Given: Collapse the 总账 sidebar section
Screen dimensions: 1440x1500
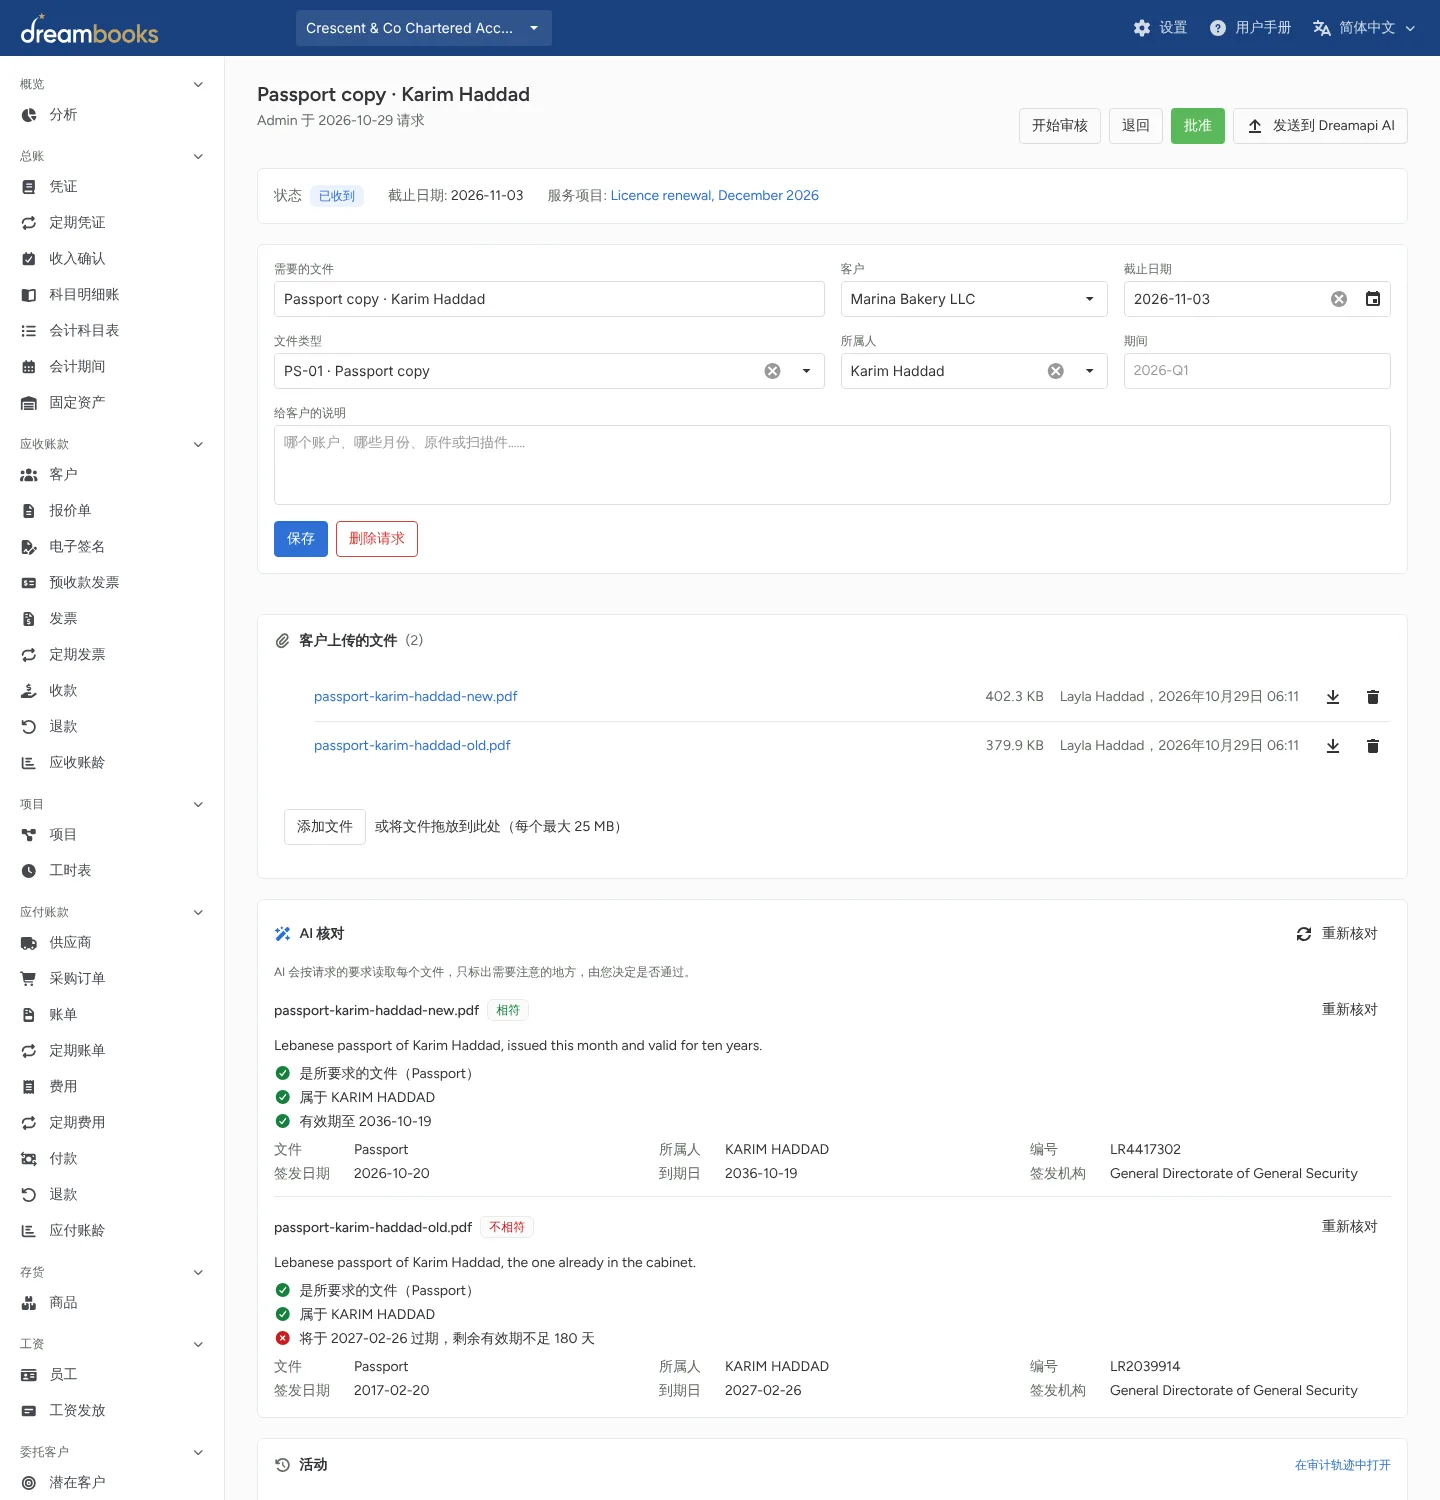Looking at the screenshot, I should (198, 156).
